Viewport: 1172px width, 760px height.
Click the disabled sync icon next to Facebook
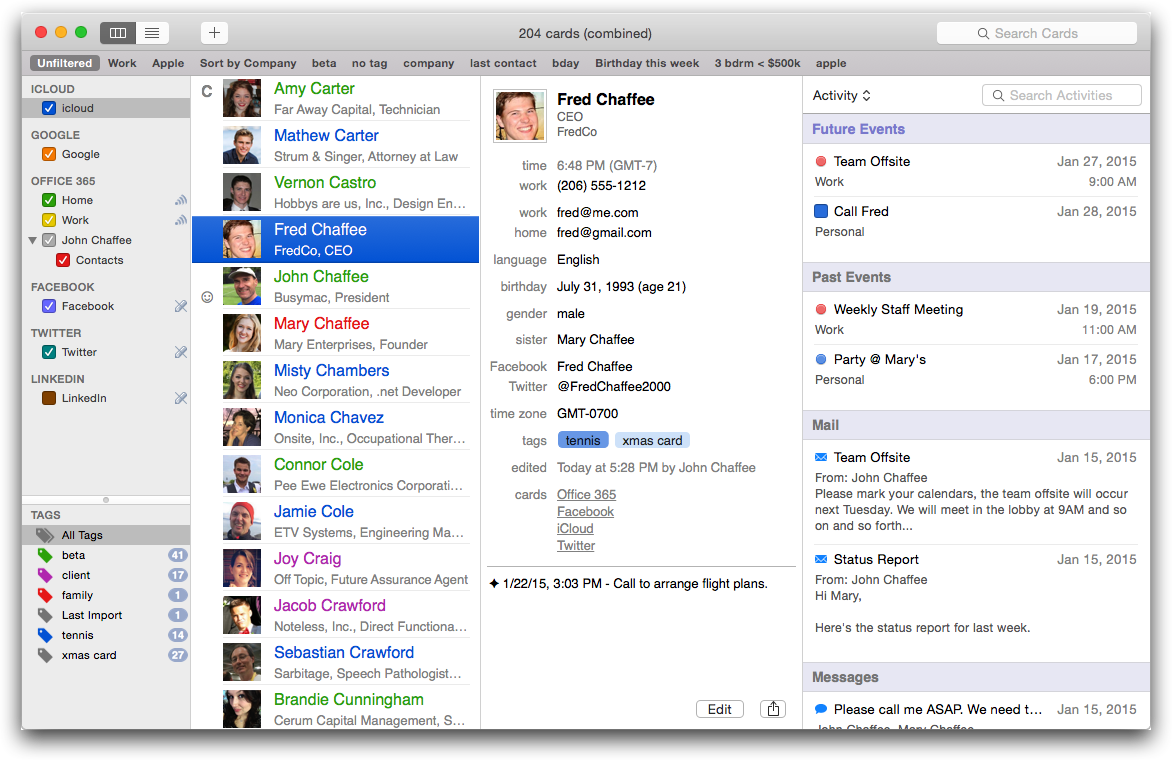[x=180, y=306]
